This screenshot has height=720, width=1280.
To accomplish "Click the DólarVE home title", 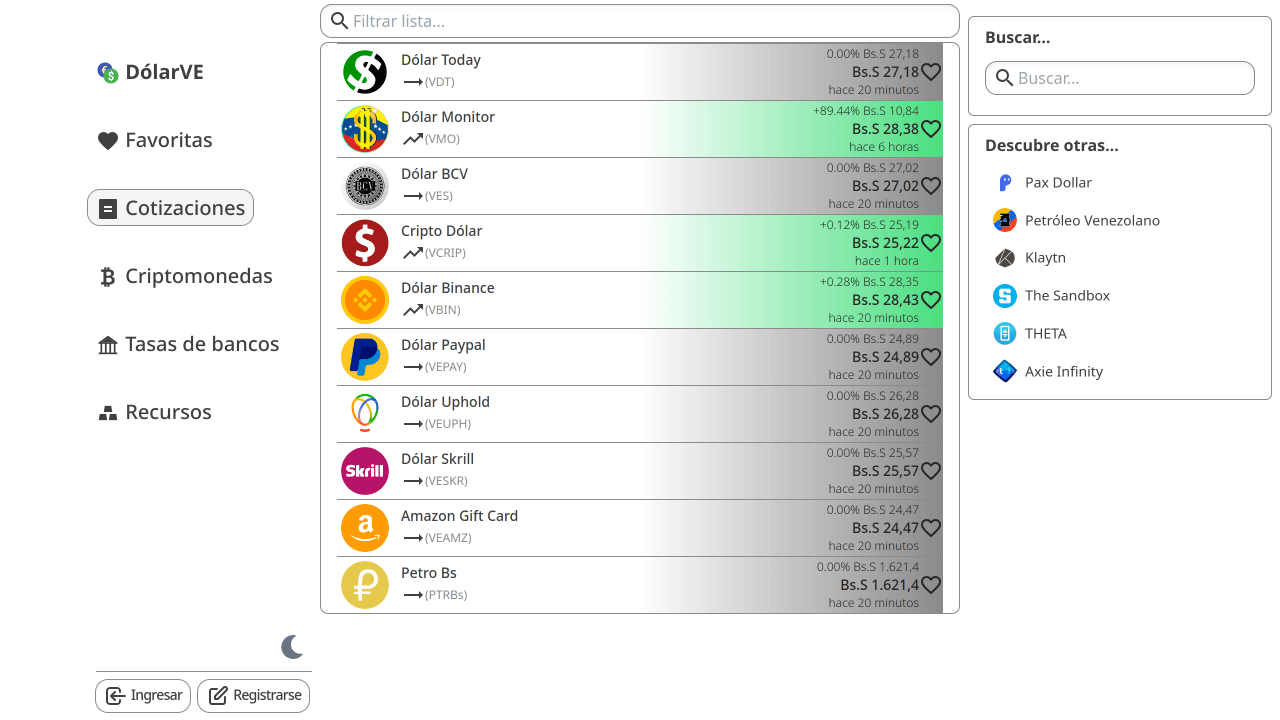I will [x=164, y=72].
